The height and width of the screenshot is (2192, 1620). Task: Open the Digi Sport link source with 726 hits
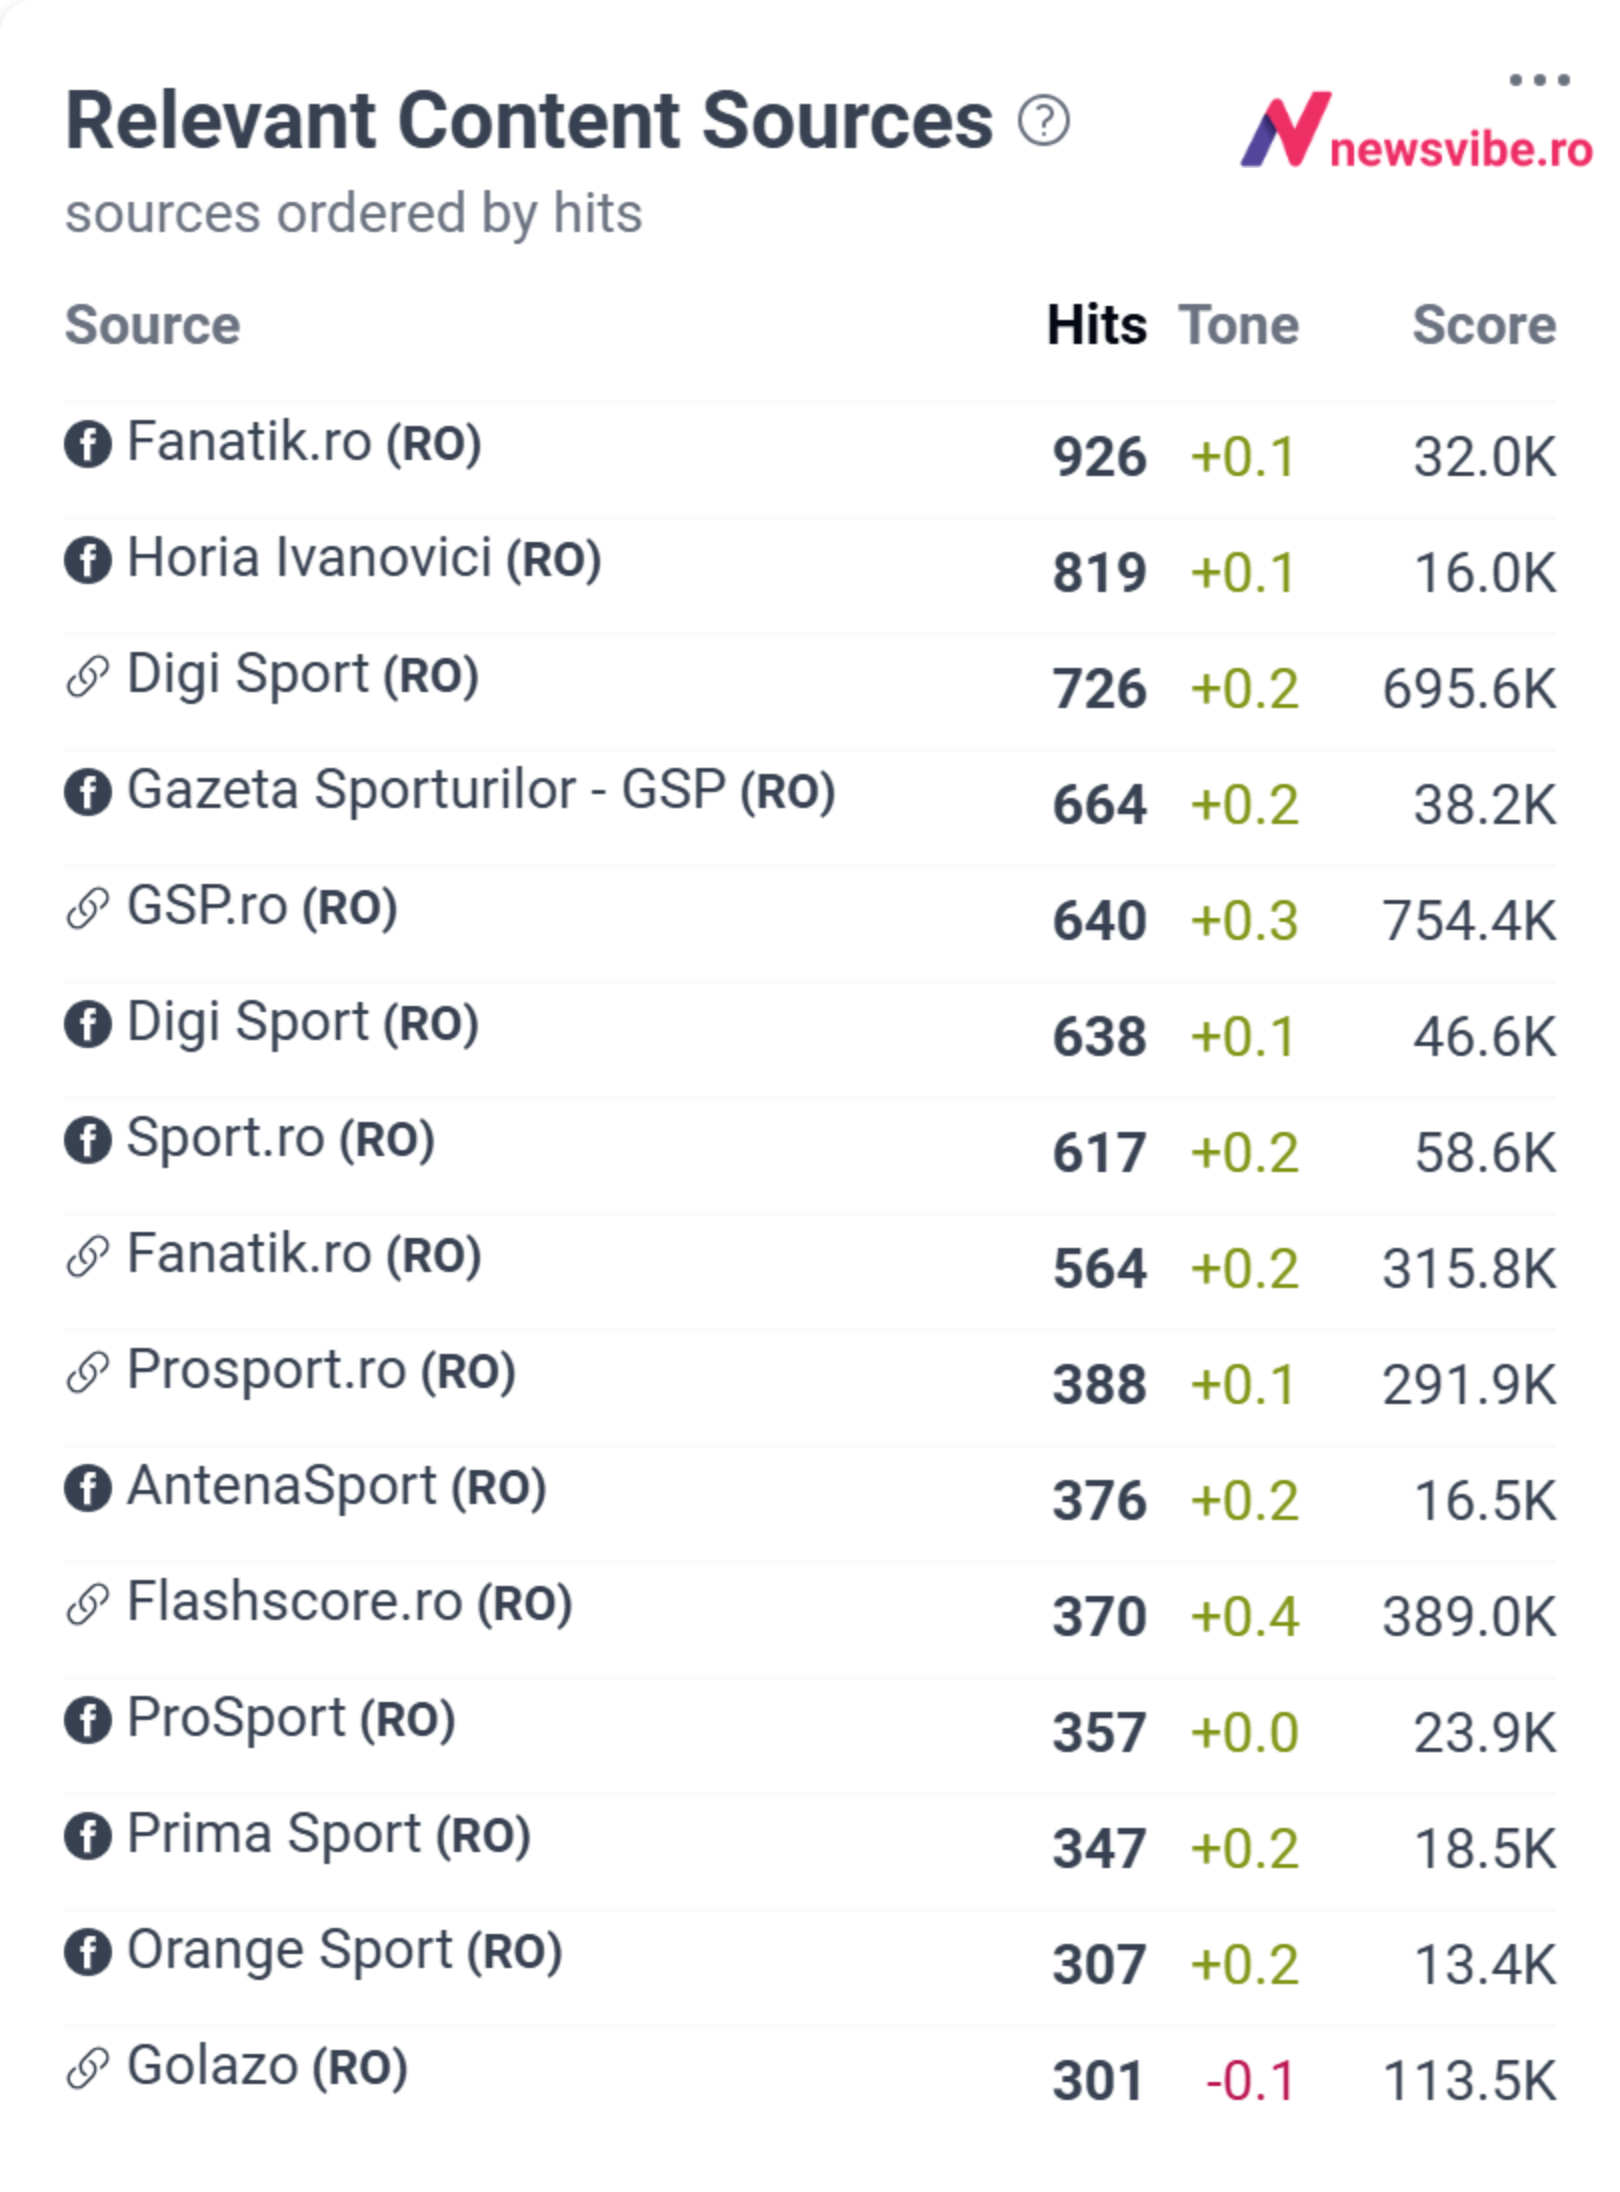coord(302,675)
